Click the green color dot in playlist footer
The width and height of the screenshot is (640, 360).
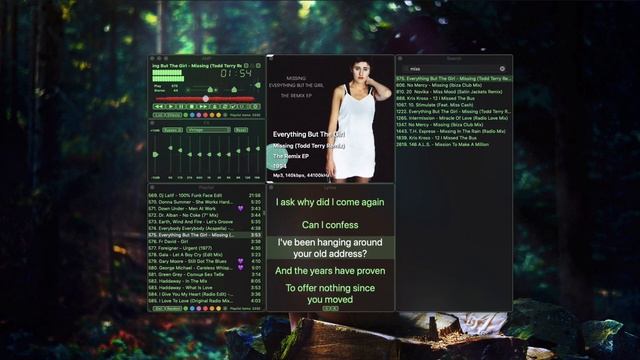[x=185, y=309]
